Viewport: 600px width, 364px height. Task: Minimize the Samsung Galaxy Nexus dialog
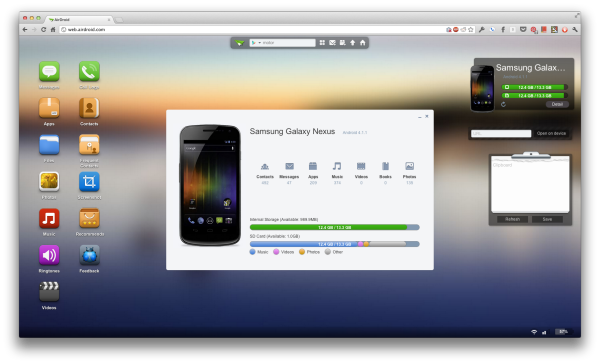coord(420,116)
